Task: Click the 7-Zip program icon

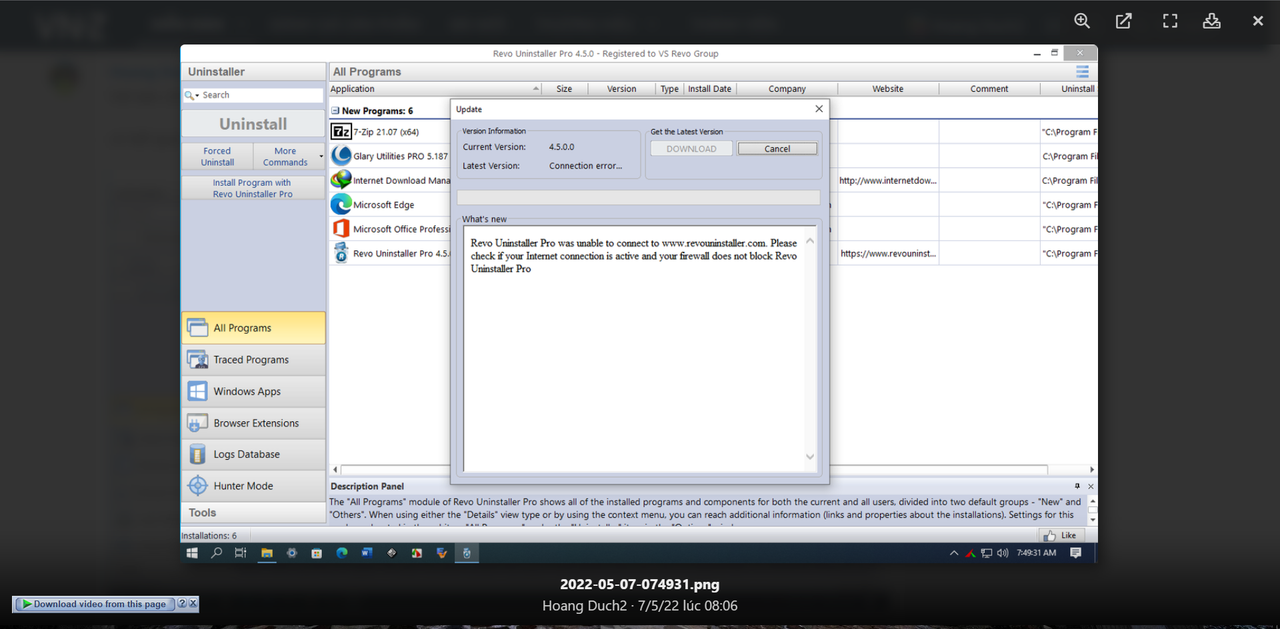Action: pos(341,131)
